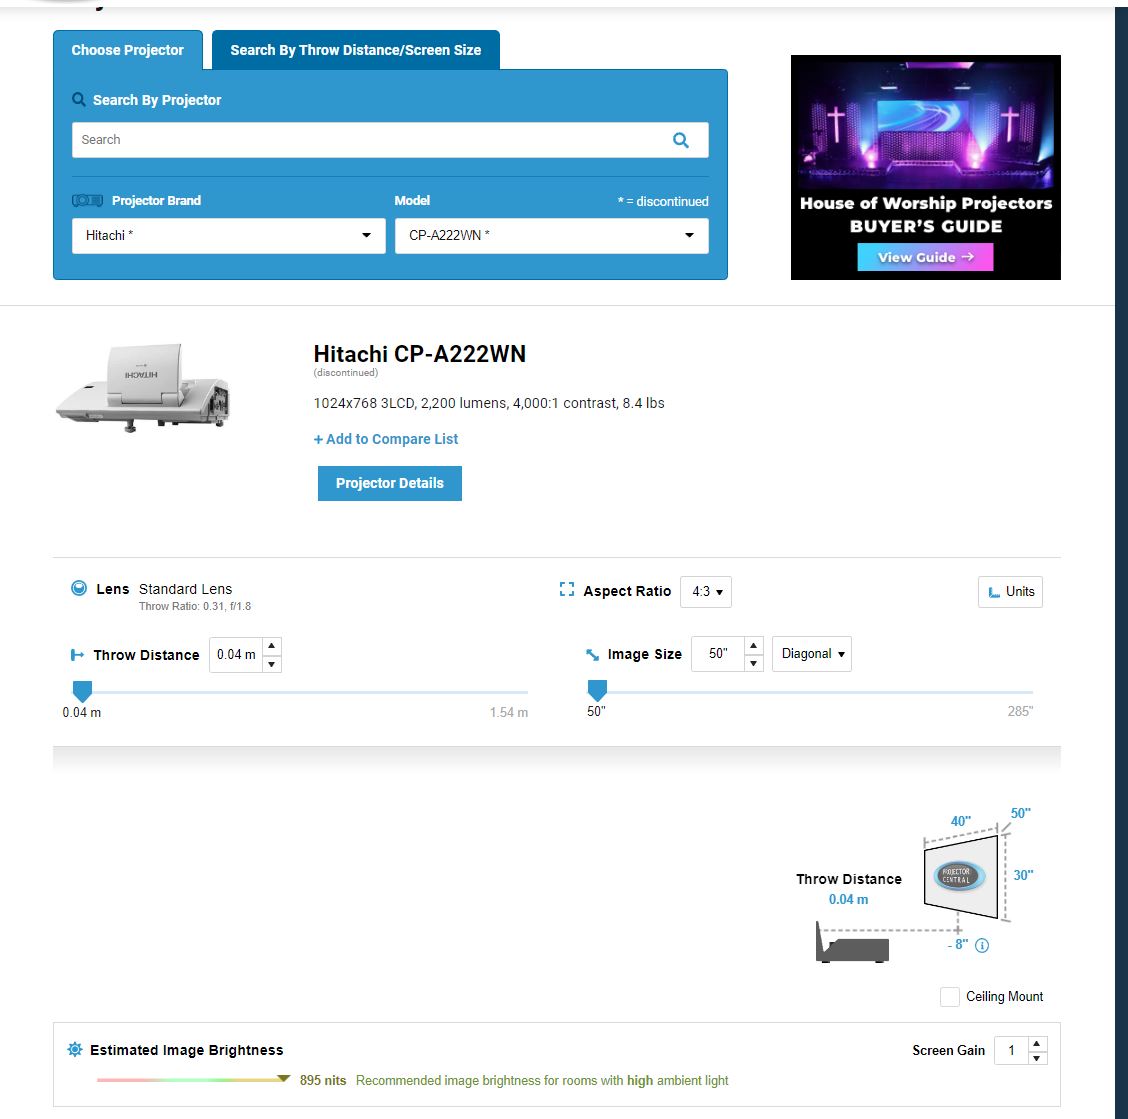Click the Image Size diagonal icon

click(592, 654)
